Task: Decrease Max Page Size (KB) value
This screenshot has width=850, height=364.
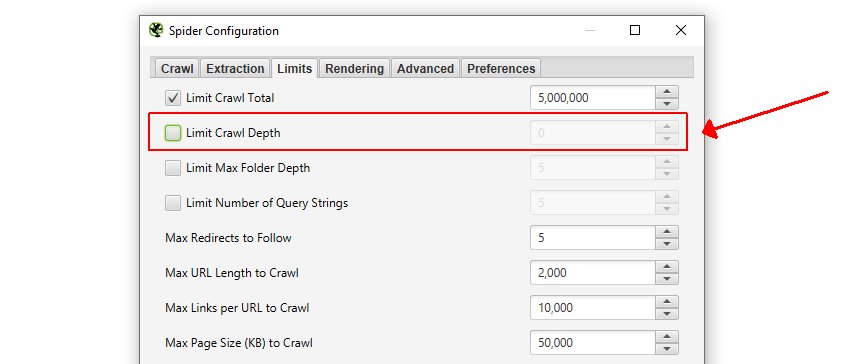Action: (x=667, y=349)
